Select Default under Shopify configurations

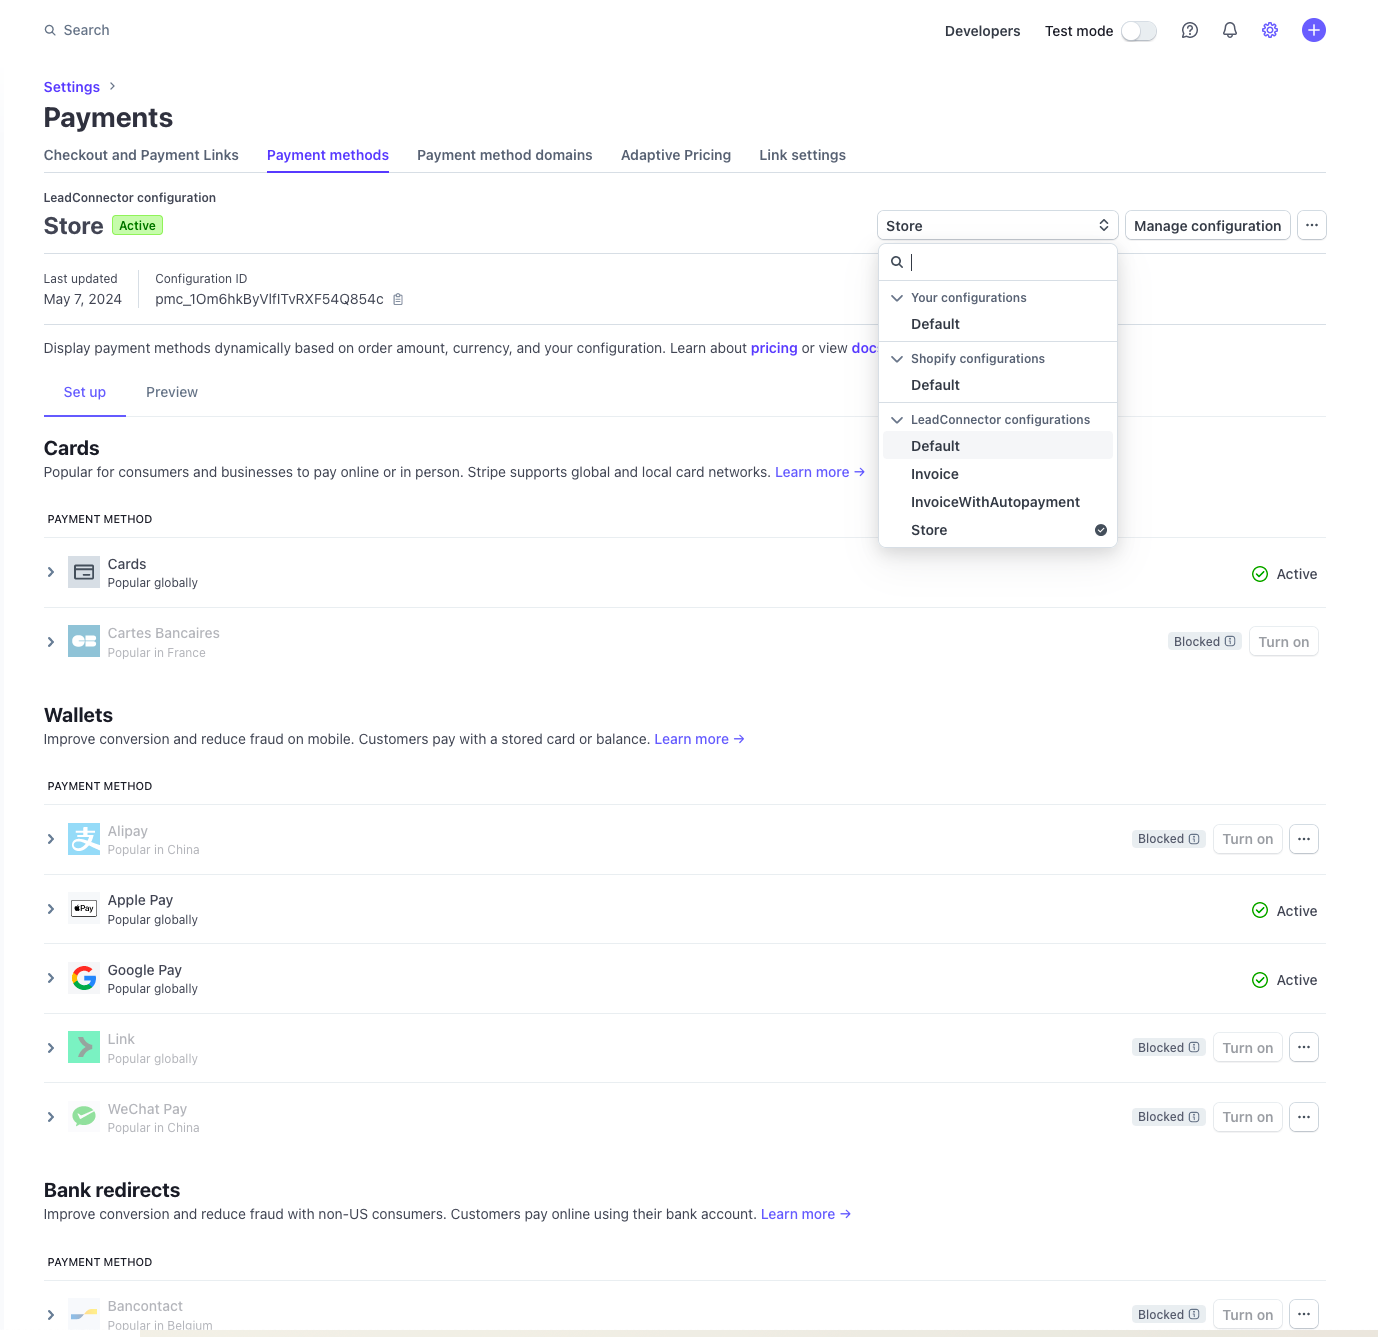tap(998, 385)
